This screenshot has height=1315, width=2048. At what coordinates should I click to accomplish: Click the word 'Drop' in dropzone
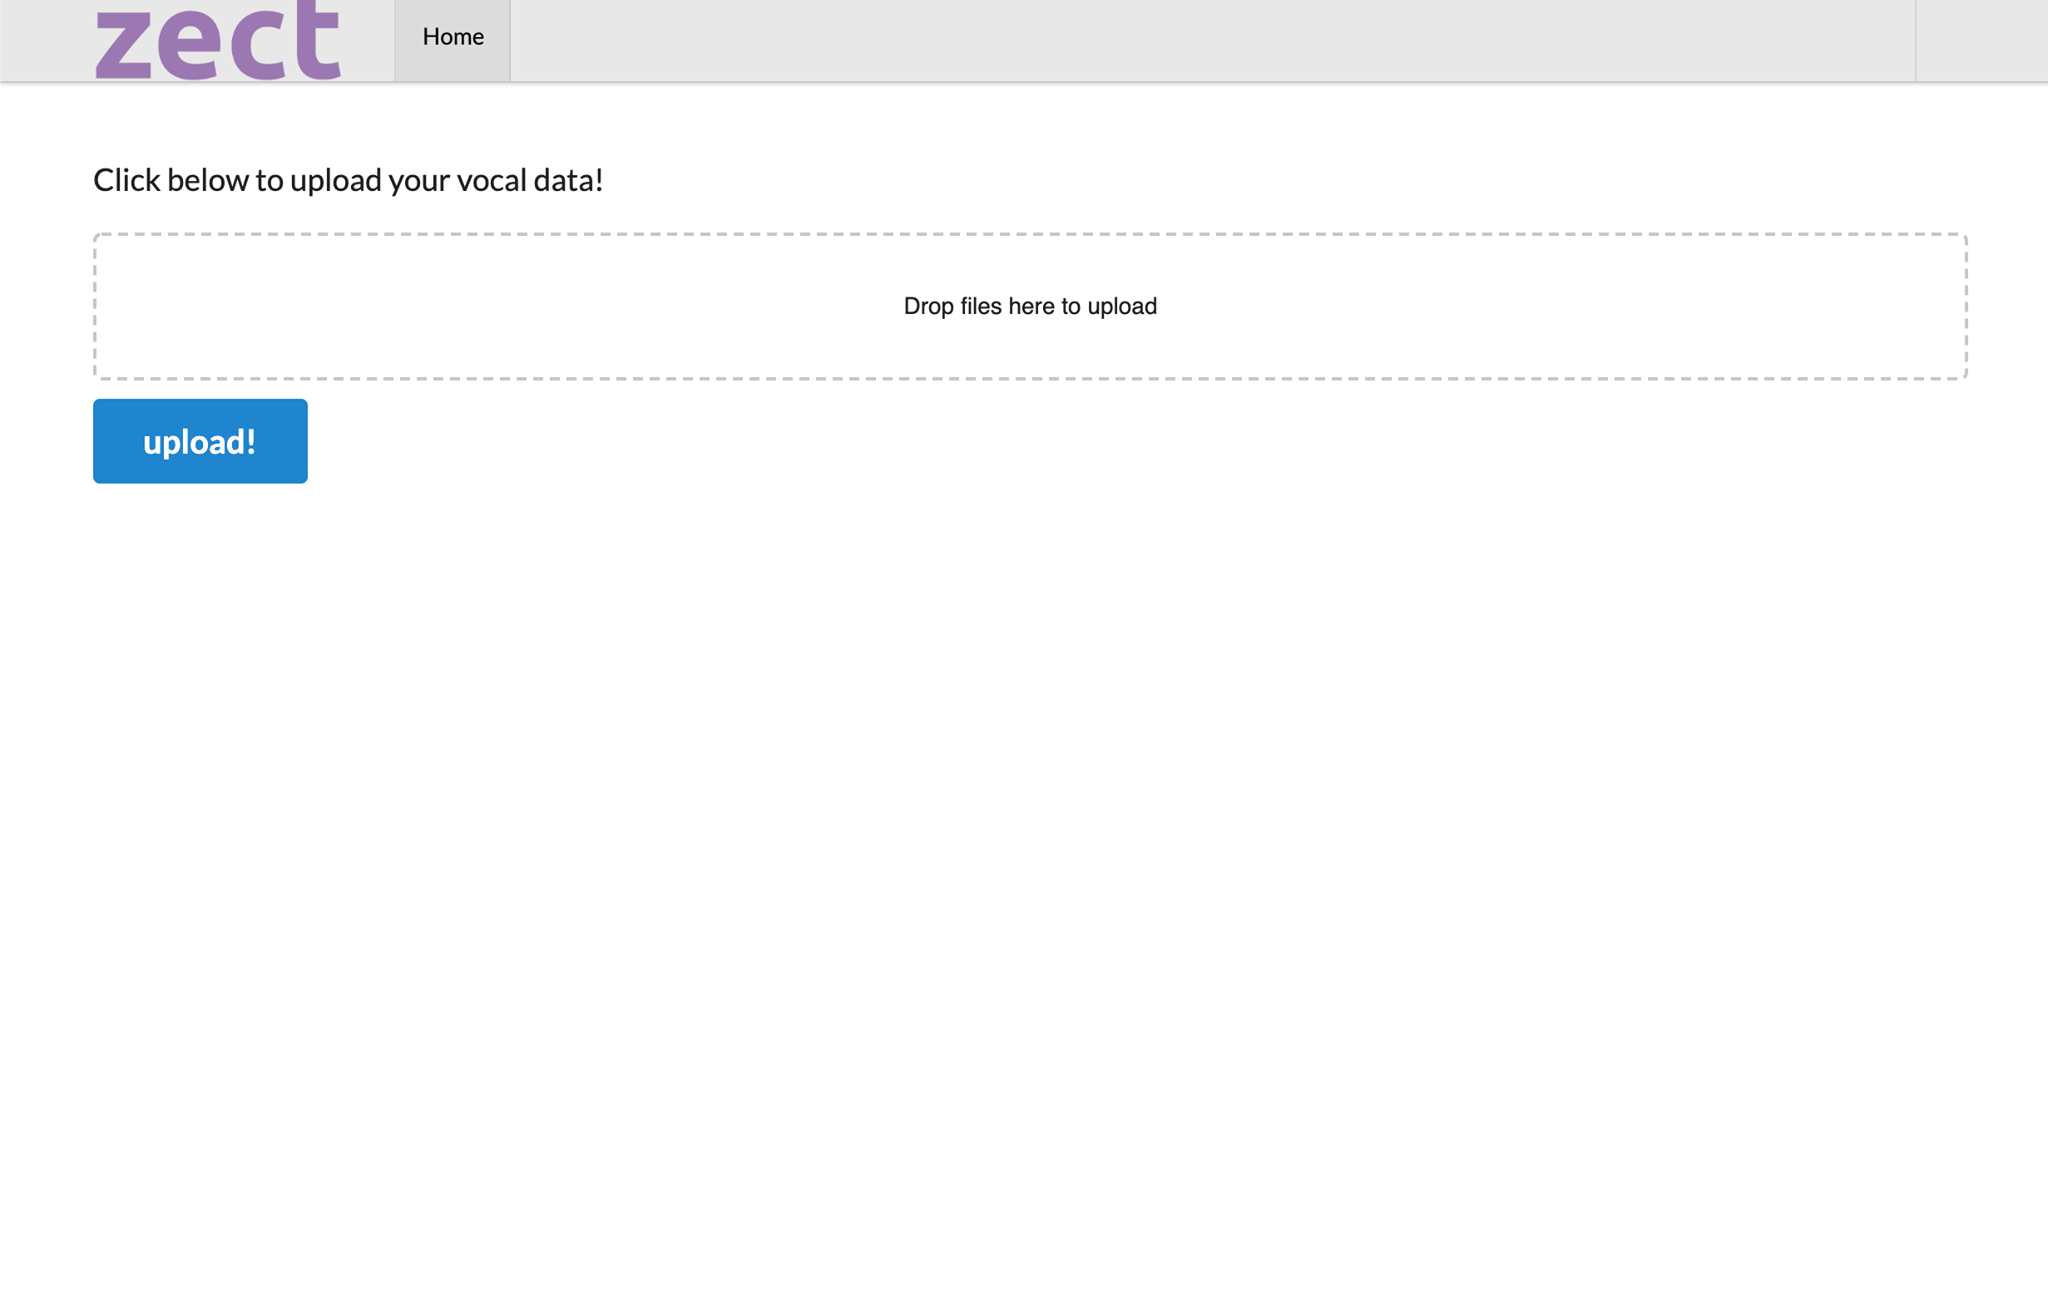click(x=928, y=306)
